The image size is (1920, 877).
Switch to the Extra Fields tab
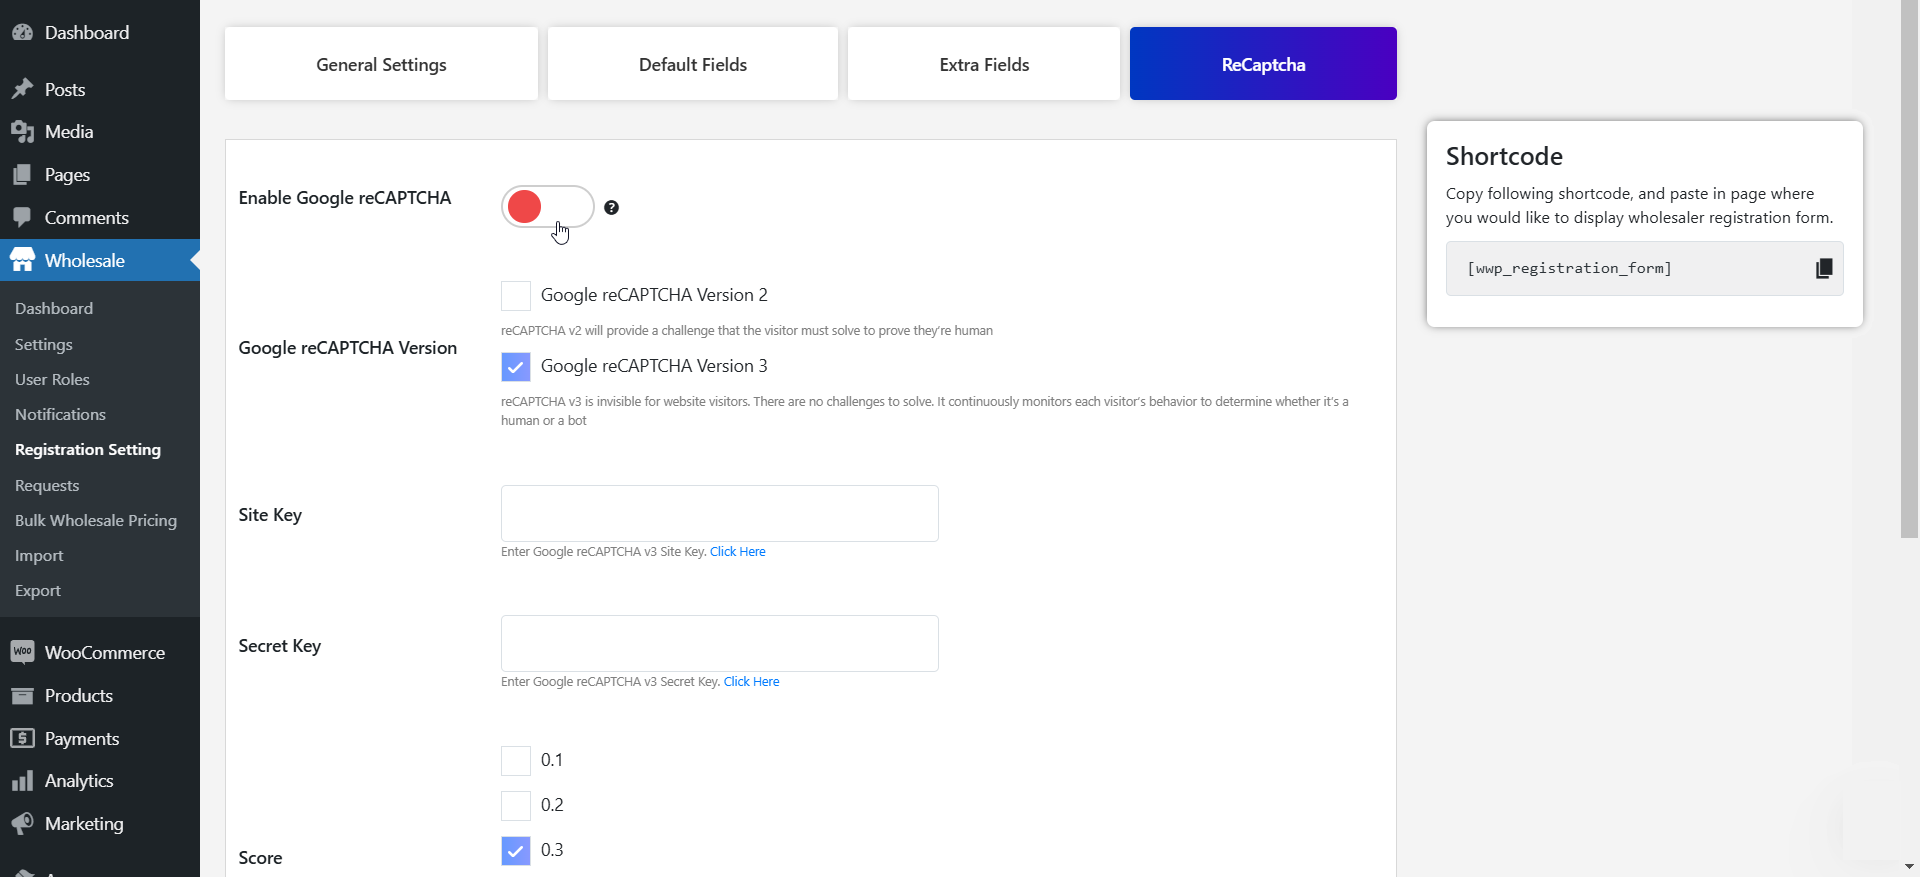[984, 64]
